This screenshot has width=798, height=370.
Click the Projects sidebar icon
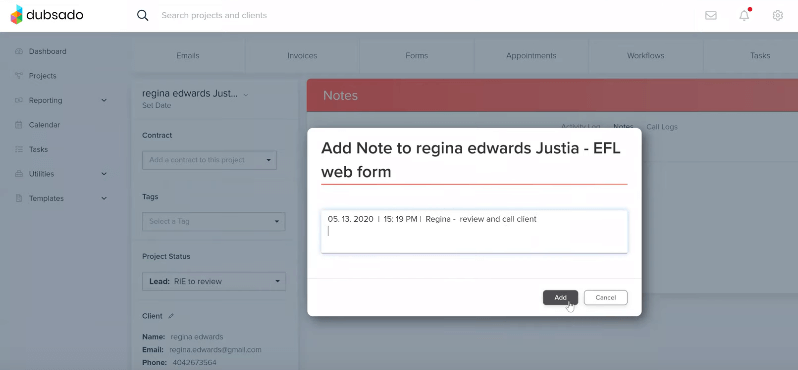pos(19,76)
